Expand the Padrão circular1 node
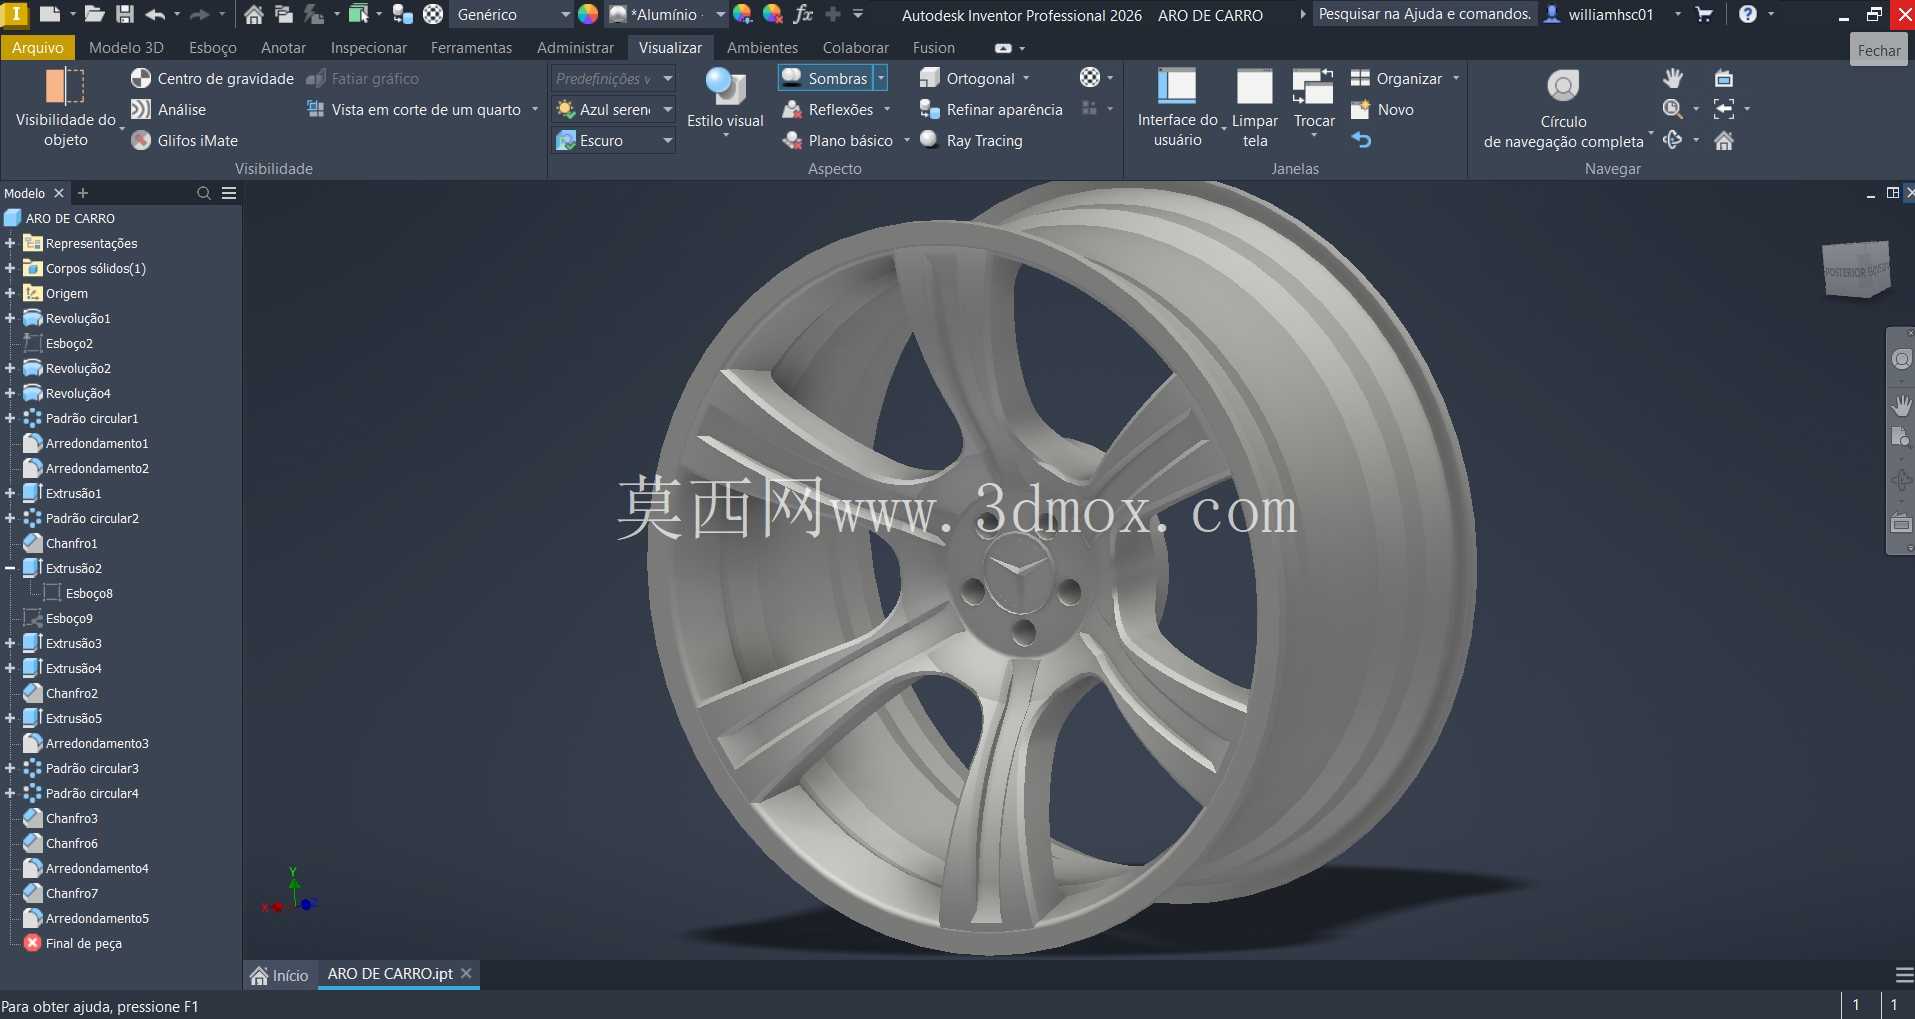This screenshot has width=1915, height=1019. pyautogui.click(x=10, y=418)
